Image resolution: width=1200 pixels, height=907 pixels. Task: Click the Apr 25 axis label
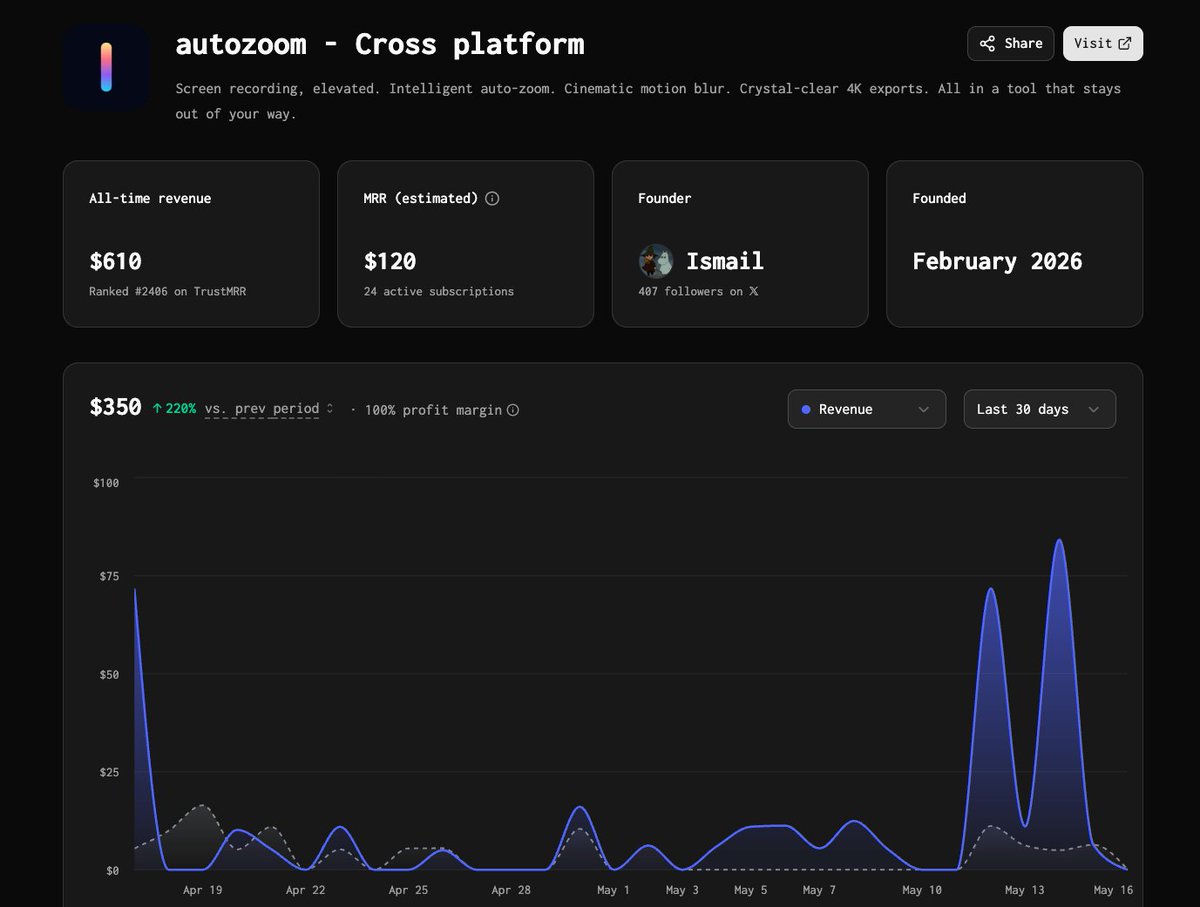tap(409, 890)
